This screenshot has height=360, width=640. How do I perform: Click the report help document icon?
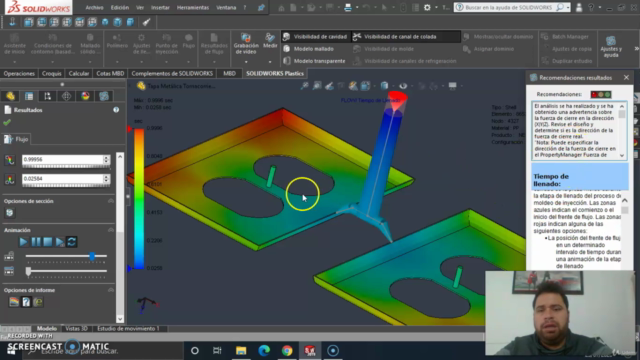click(x=26, y=302)
